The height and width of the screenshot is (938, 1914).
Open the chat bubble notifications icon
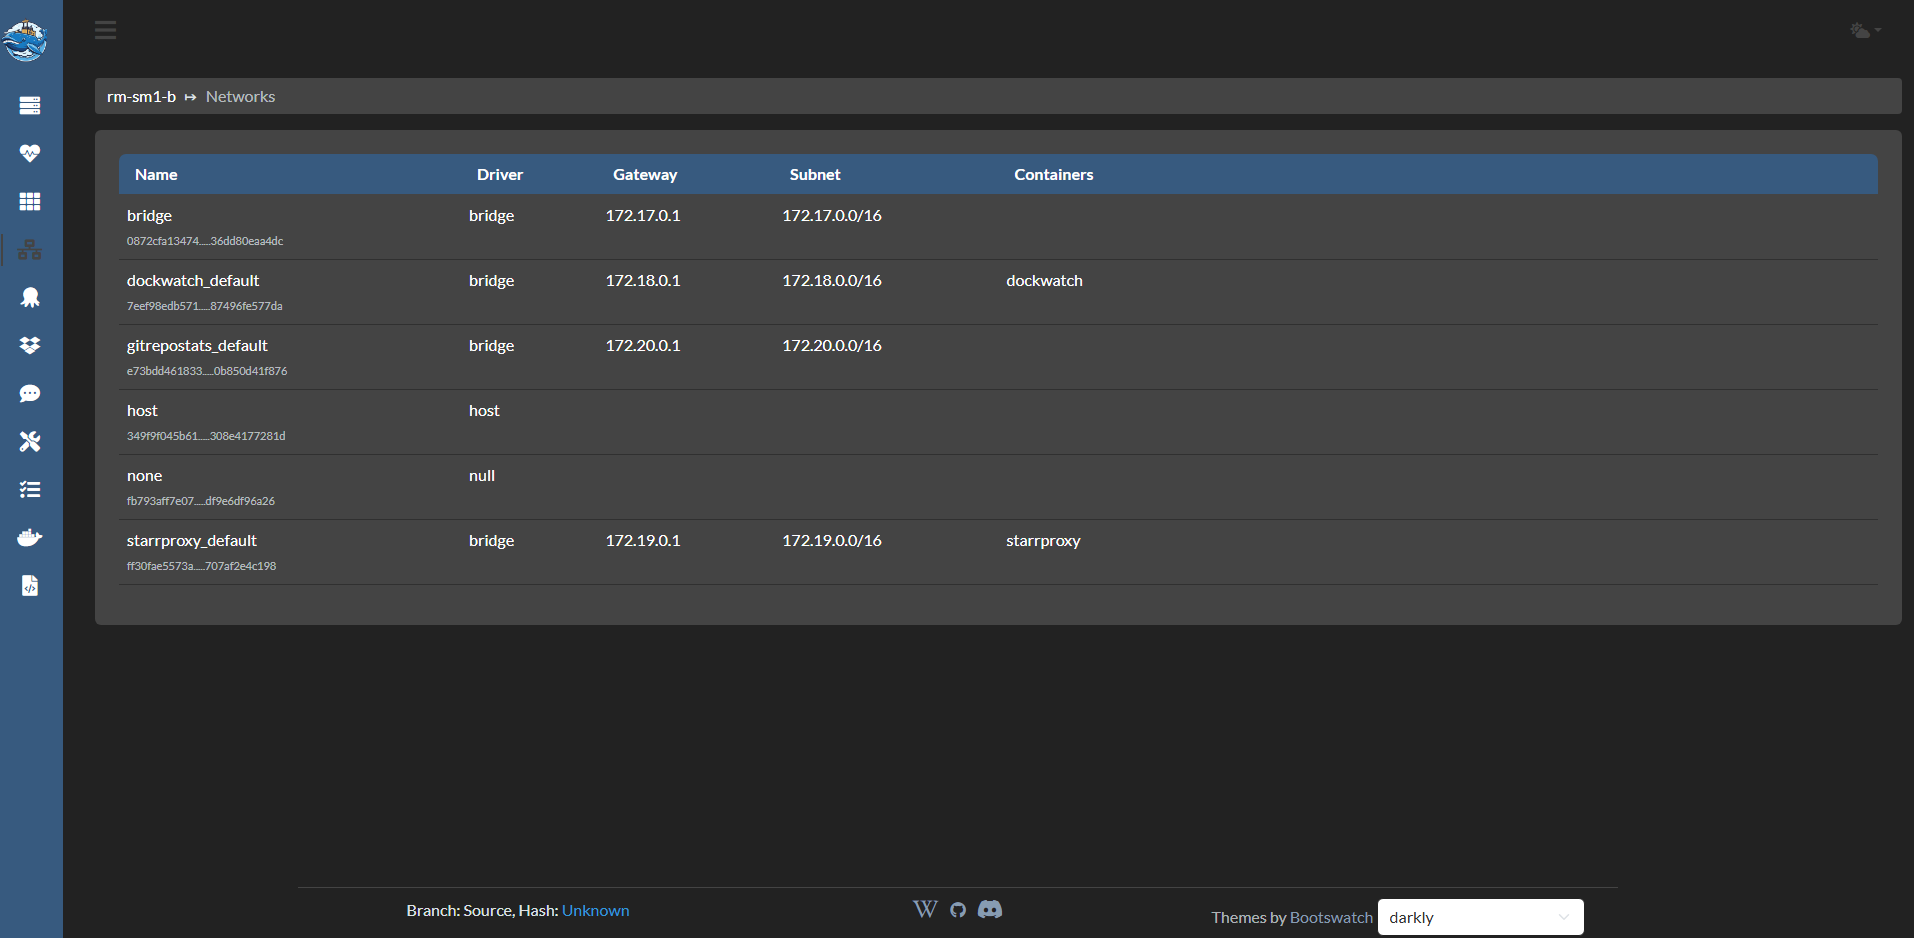coord(30,393)
